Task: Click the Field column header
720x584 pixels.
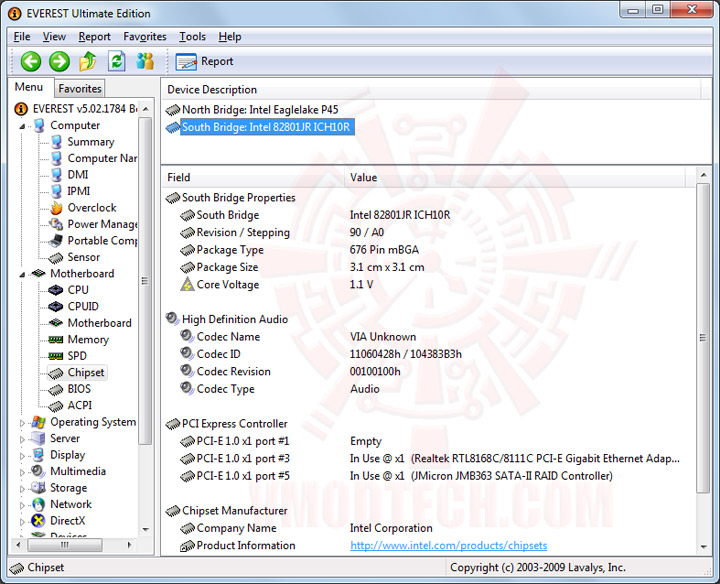Action: (x=253, y=177)
